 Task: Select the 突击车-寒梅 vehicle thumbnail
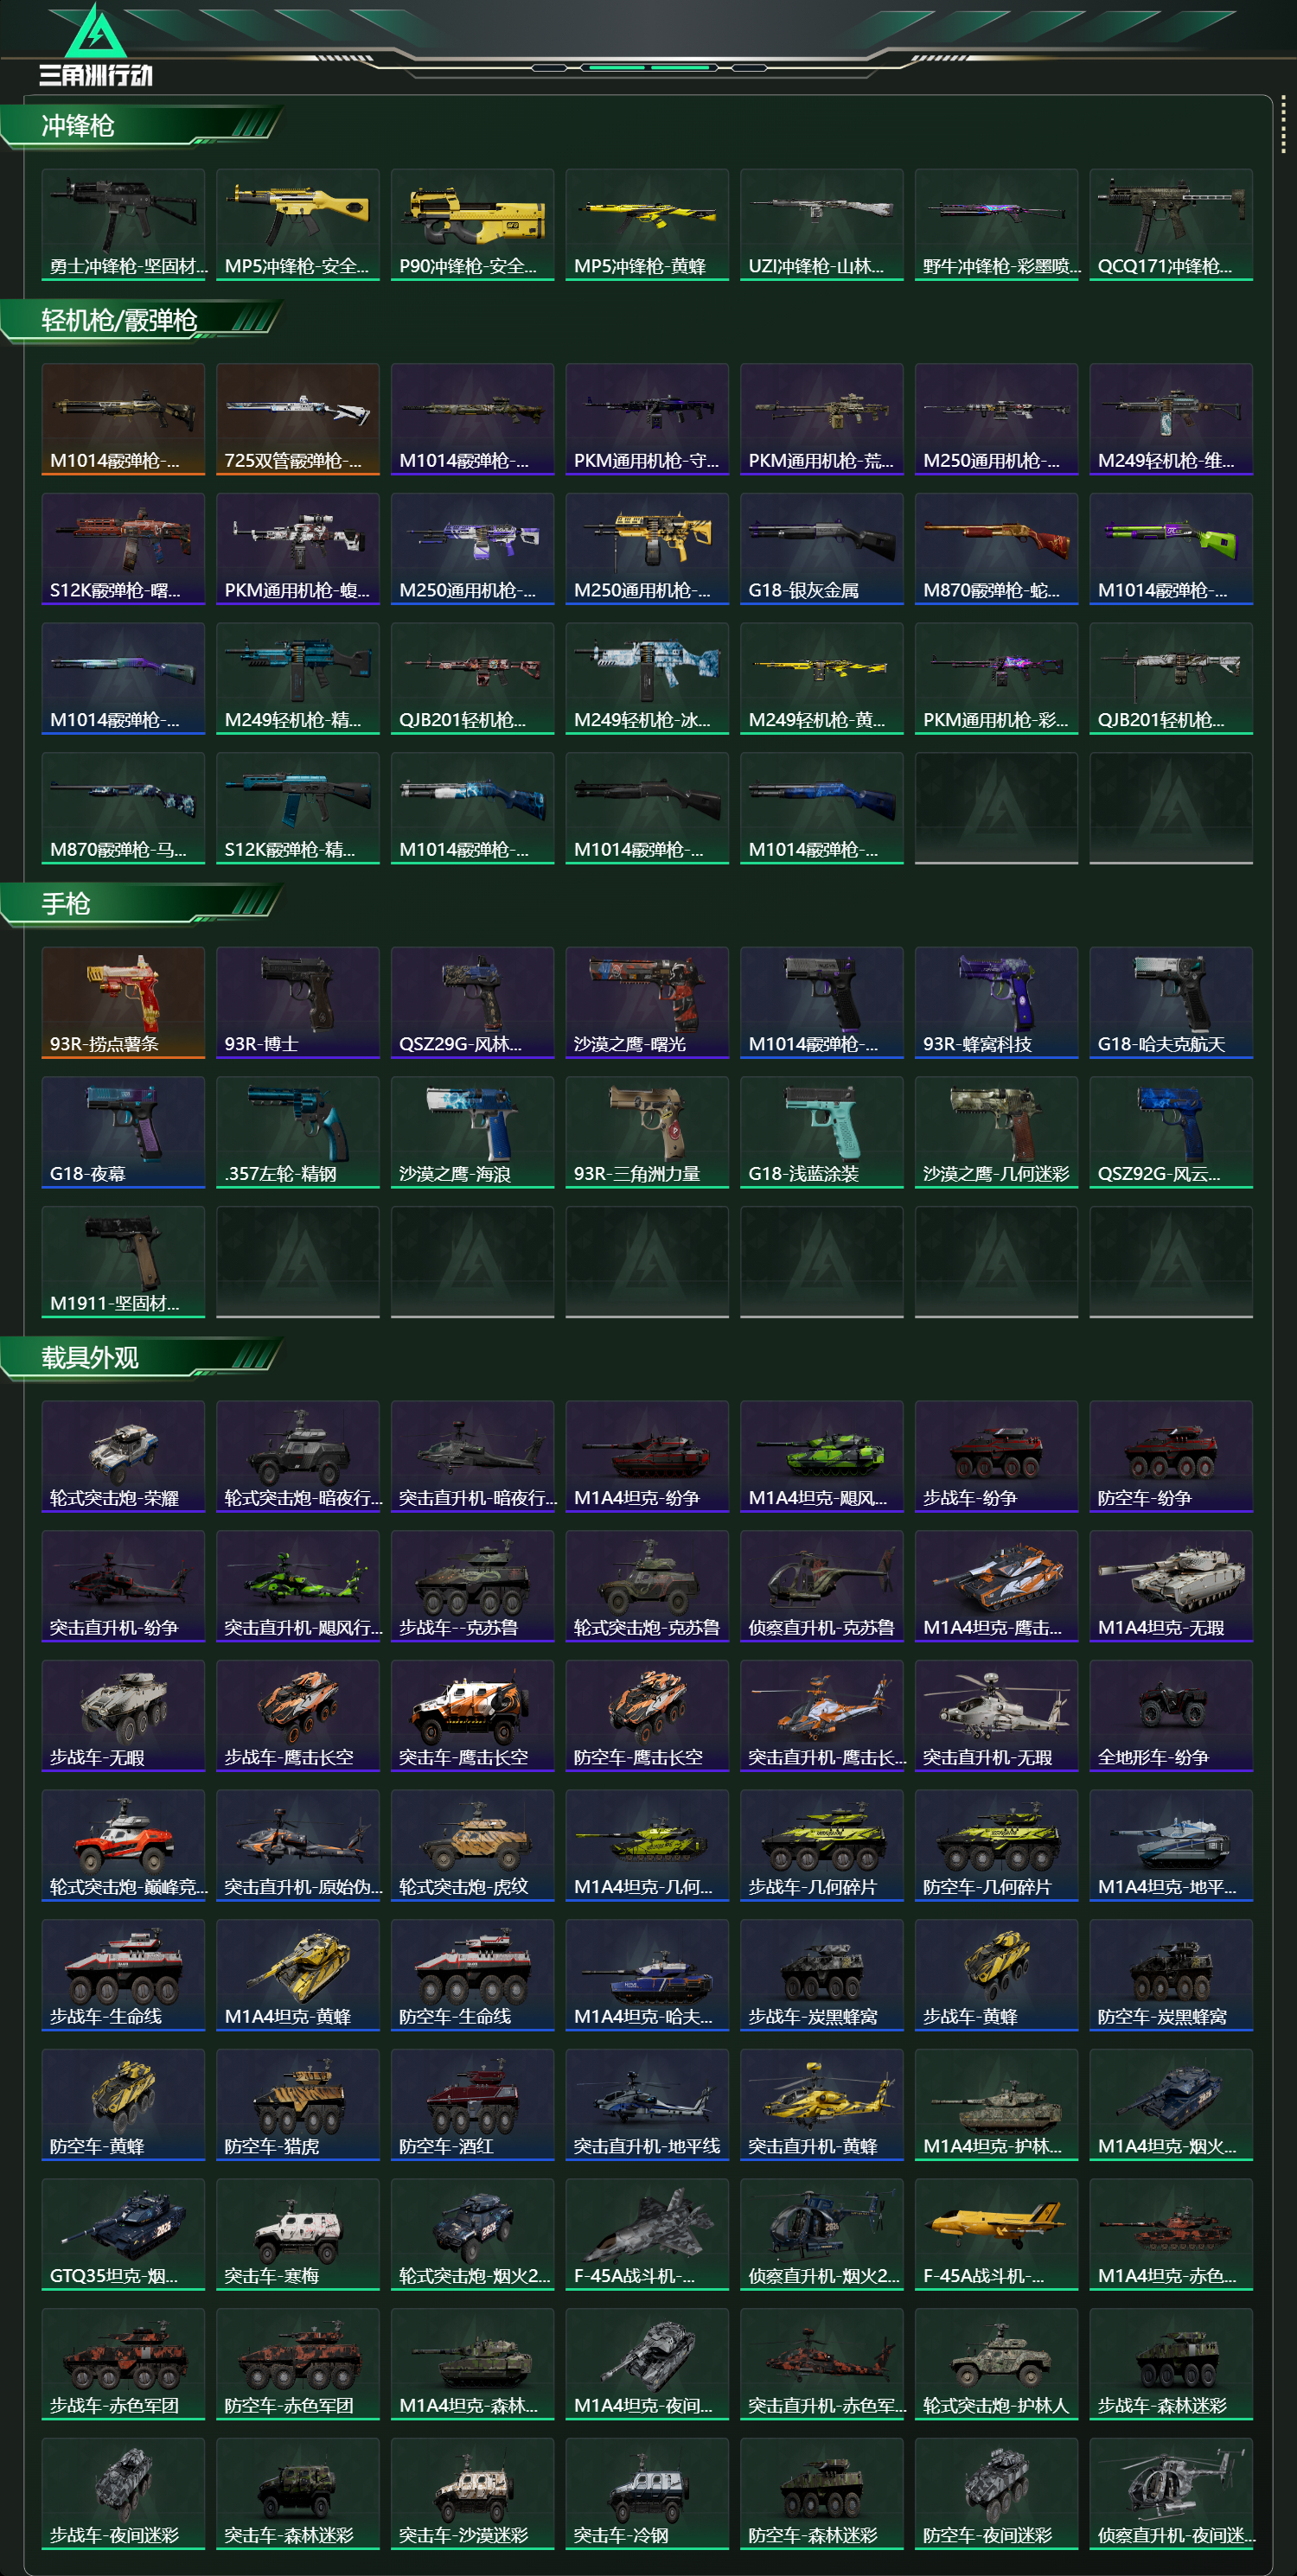[x=298, y=2235]
